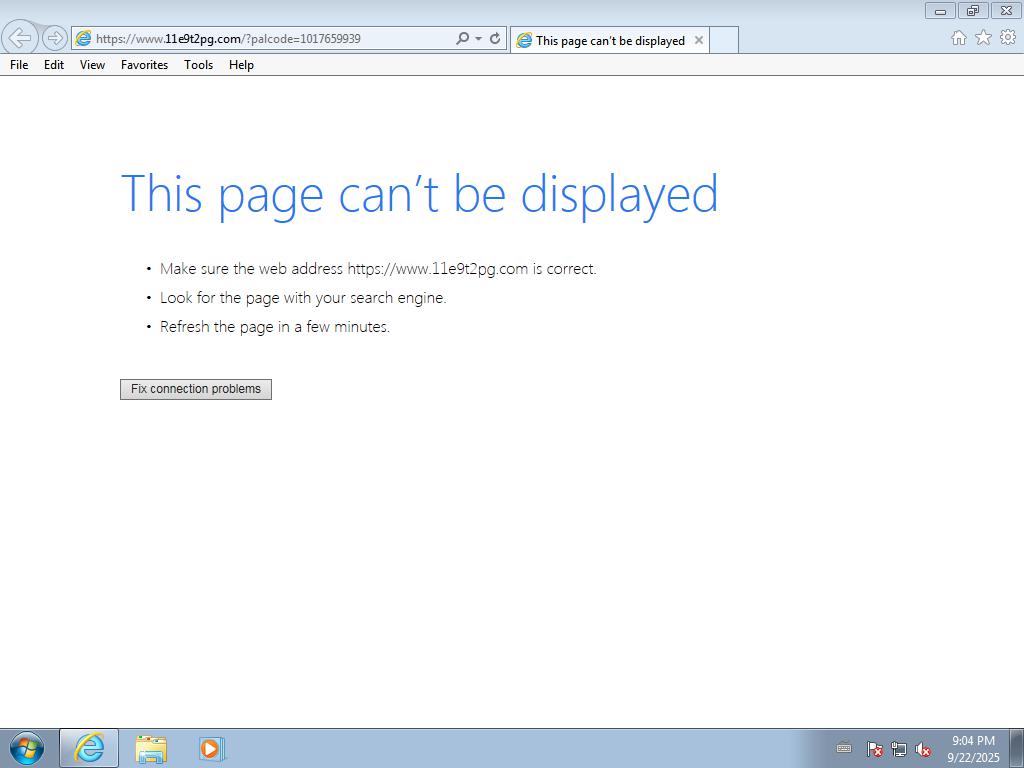
Task: Close the "This page can't be displayed" tab
Action: [699, 41]
